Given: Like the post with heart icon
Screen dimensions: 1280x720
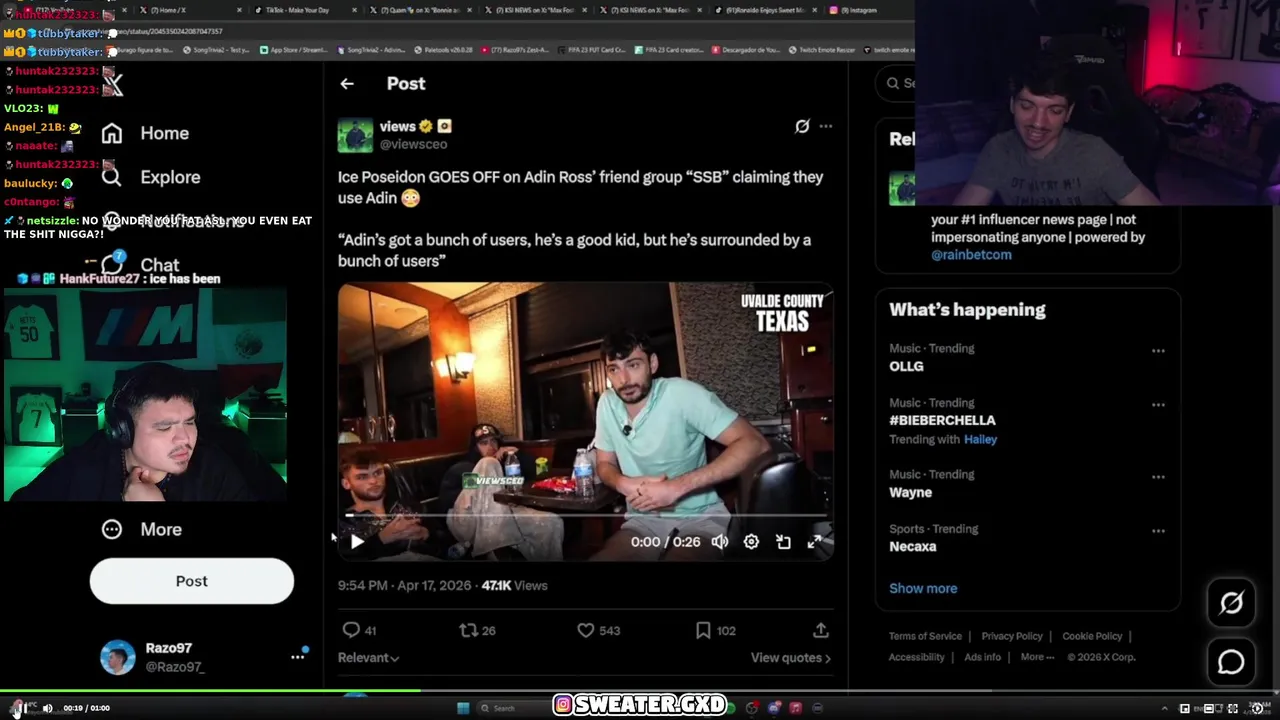Looking at the screenshot, I should point(586,630).
